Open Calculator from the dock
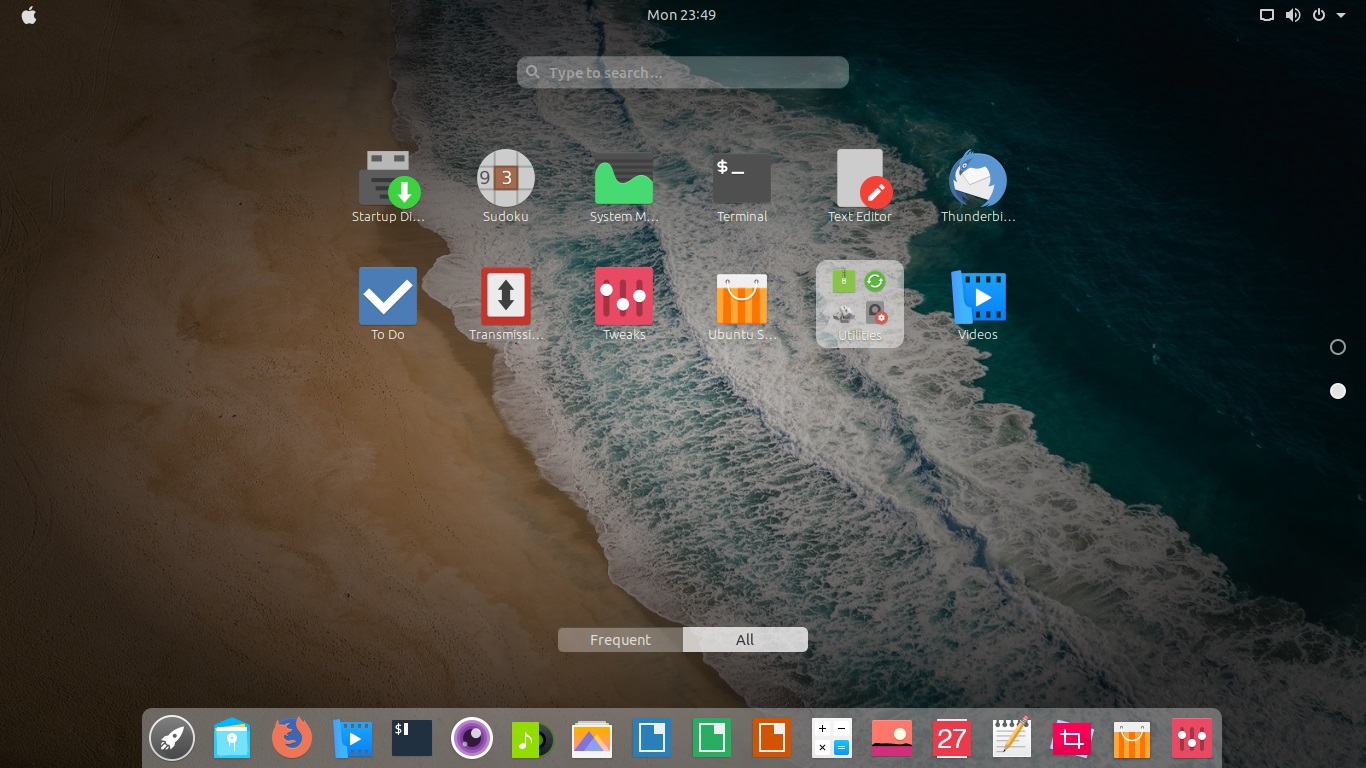Screen dimensions: 1366x768 [832, 739]
